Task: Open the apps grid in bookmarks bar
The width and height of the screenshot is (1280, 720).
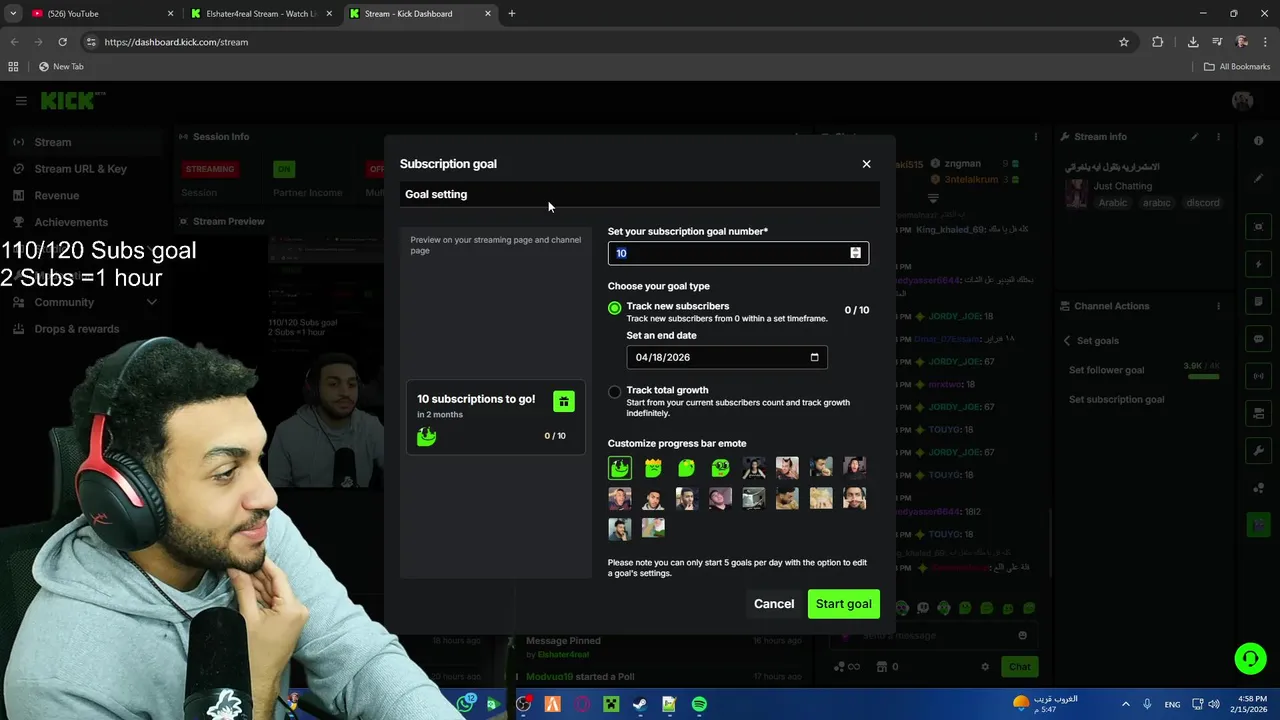Action: click(13, 67)
